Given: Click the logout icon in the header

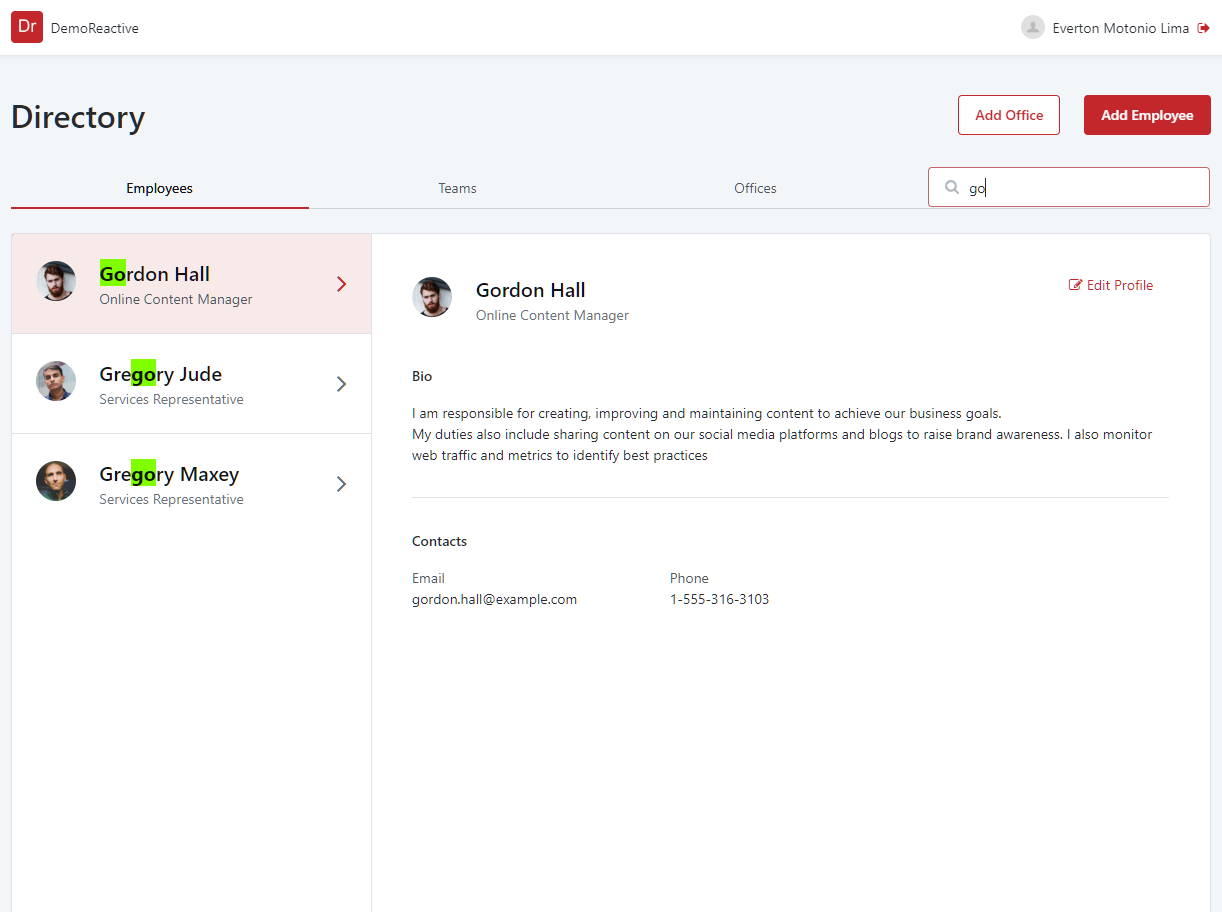Looking at the screenshot, I should tap(1203, 28).
